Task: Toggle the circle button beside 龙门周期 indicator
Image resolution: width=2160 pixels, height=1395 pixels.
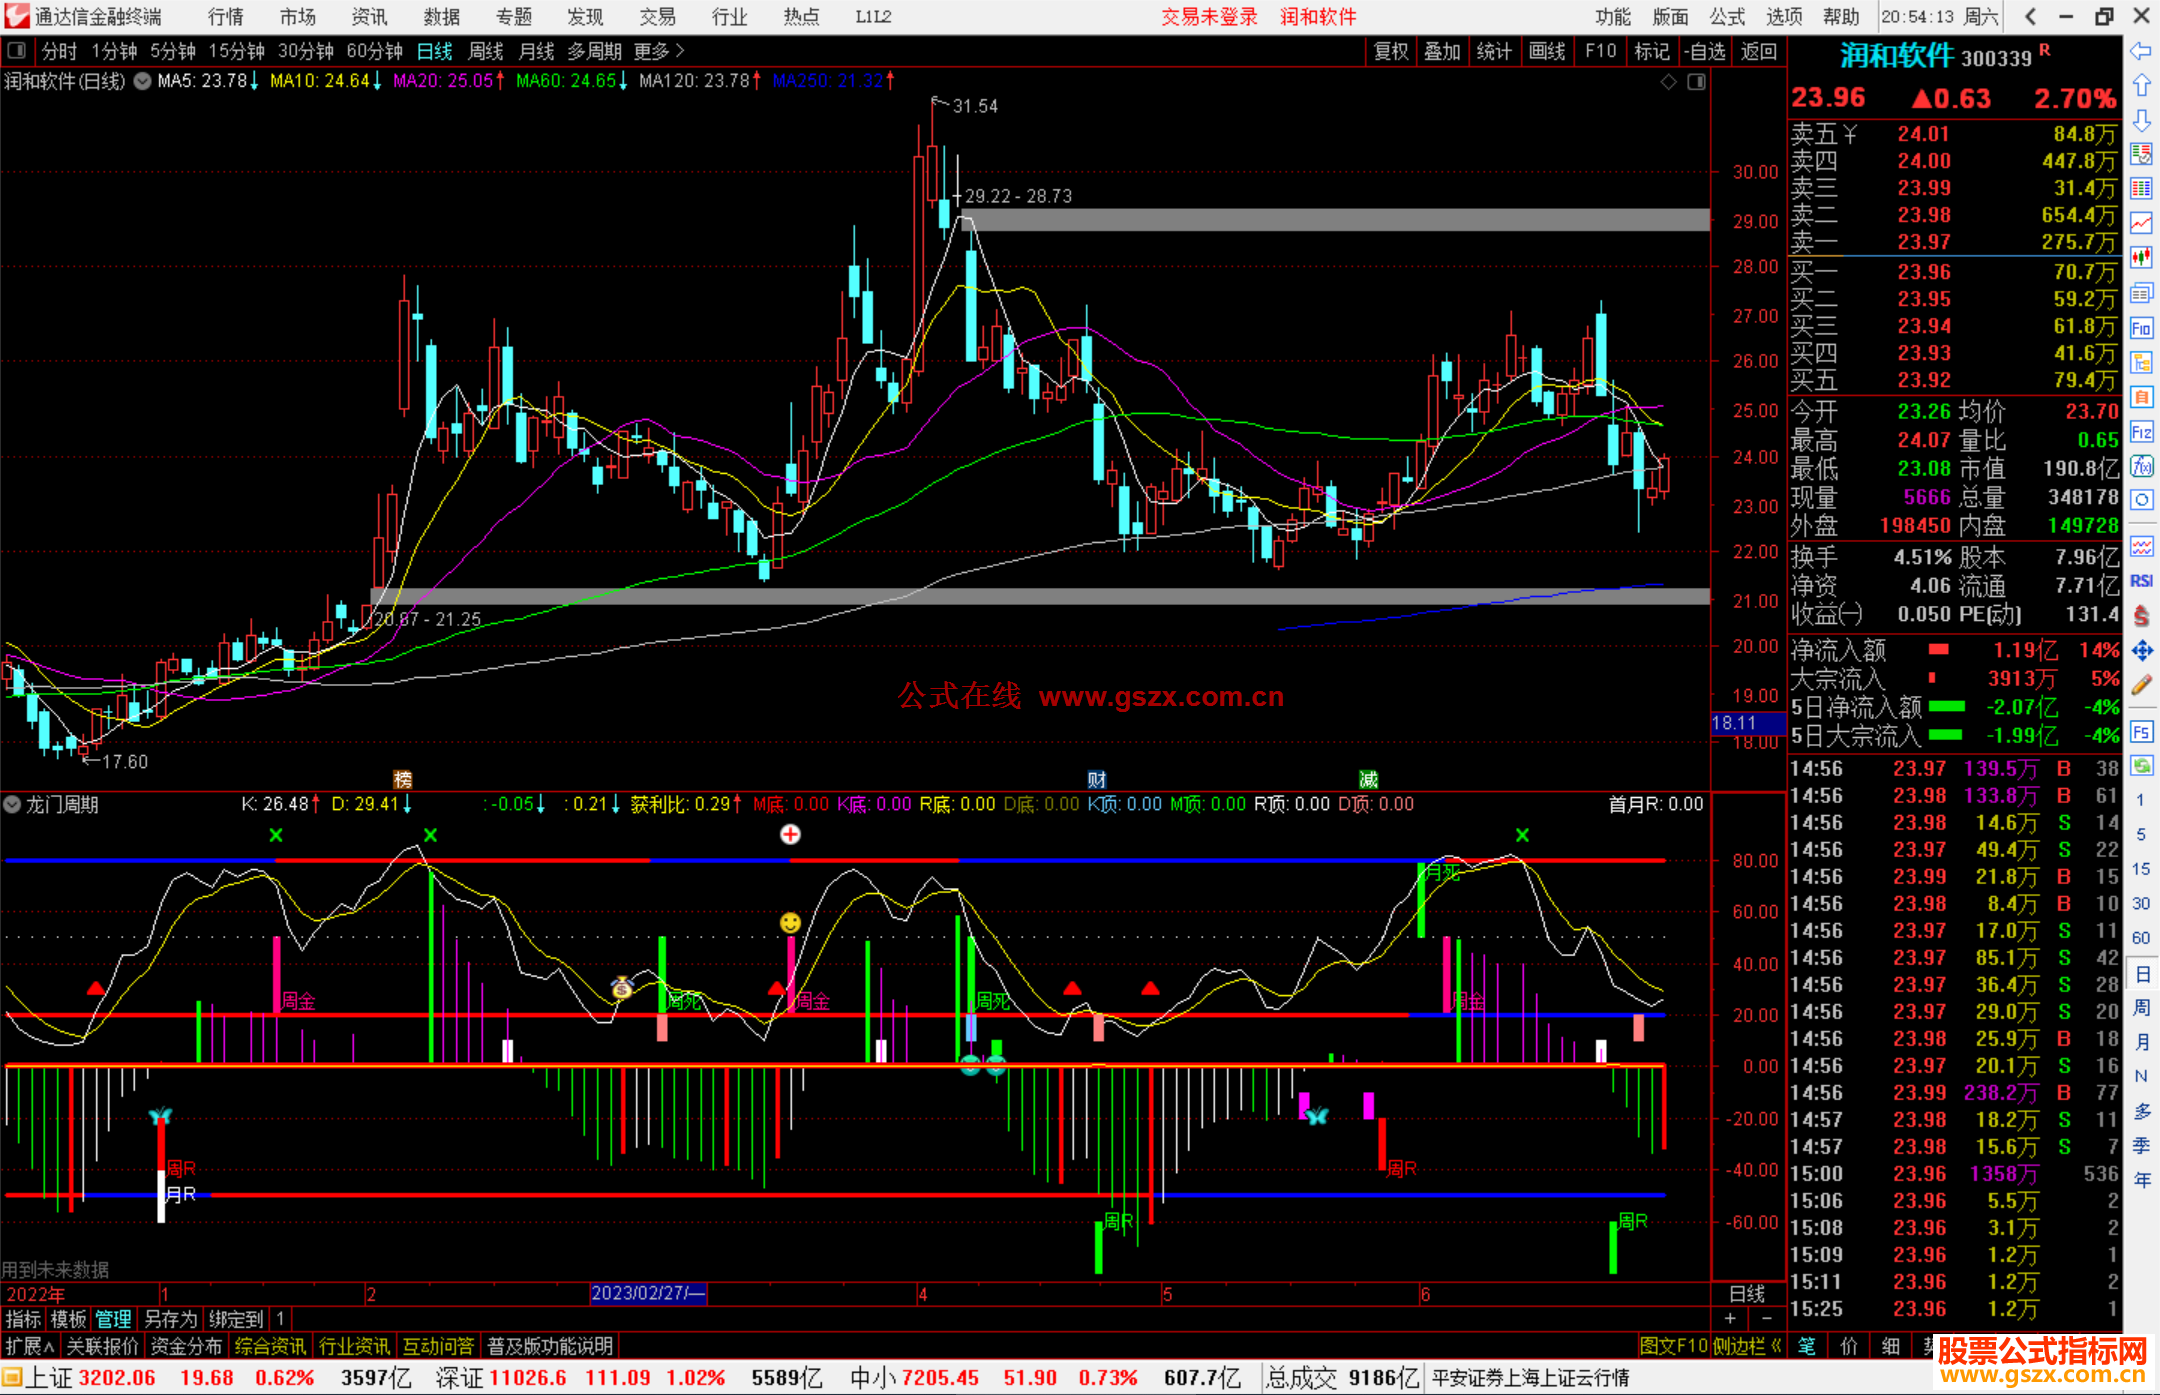Action: tap(12, 804)
